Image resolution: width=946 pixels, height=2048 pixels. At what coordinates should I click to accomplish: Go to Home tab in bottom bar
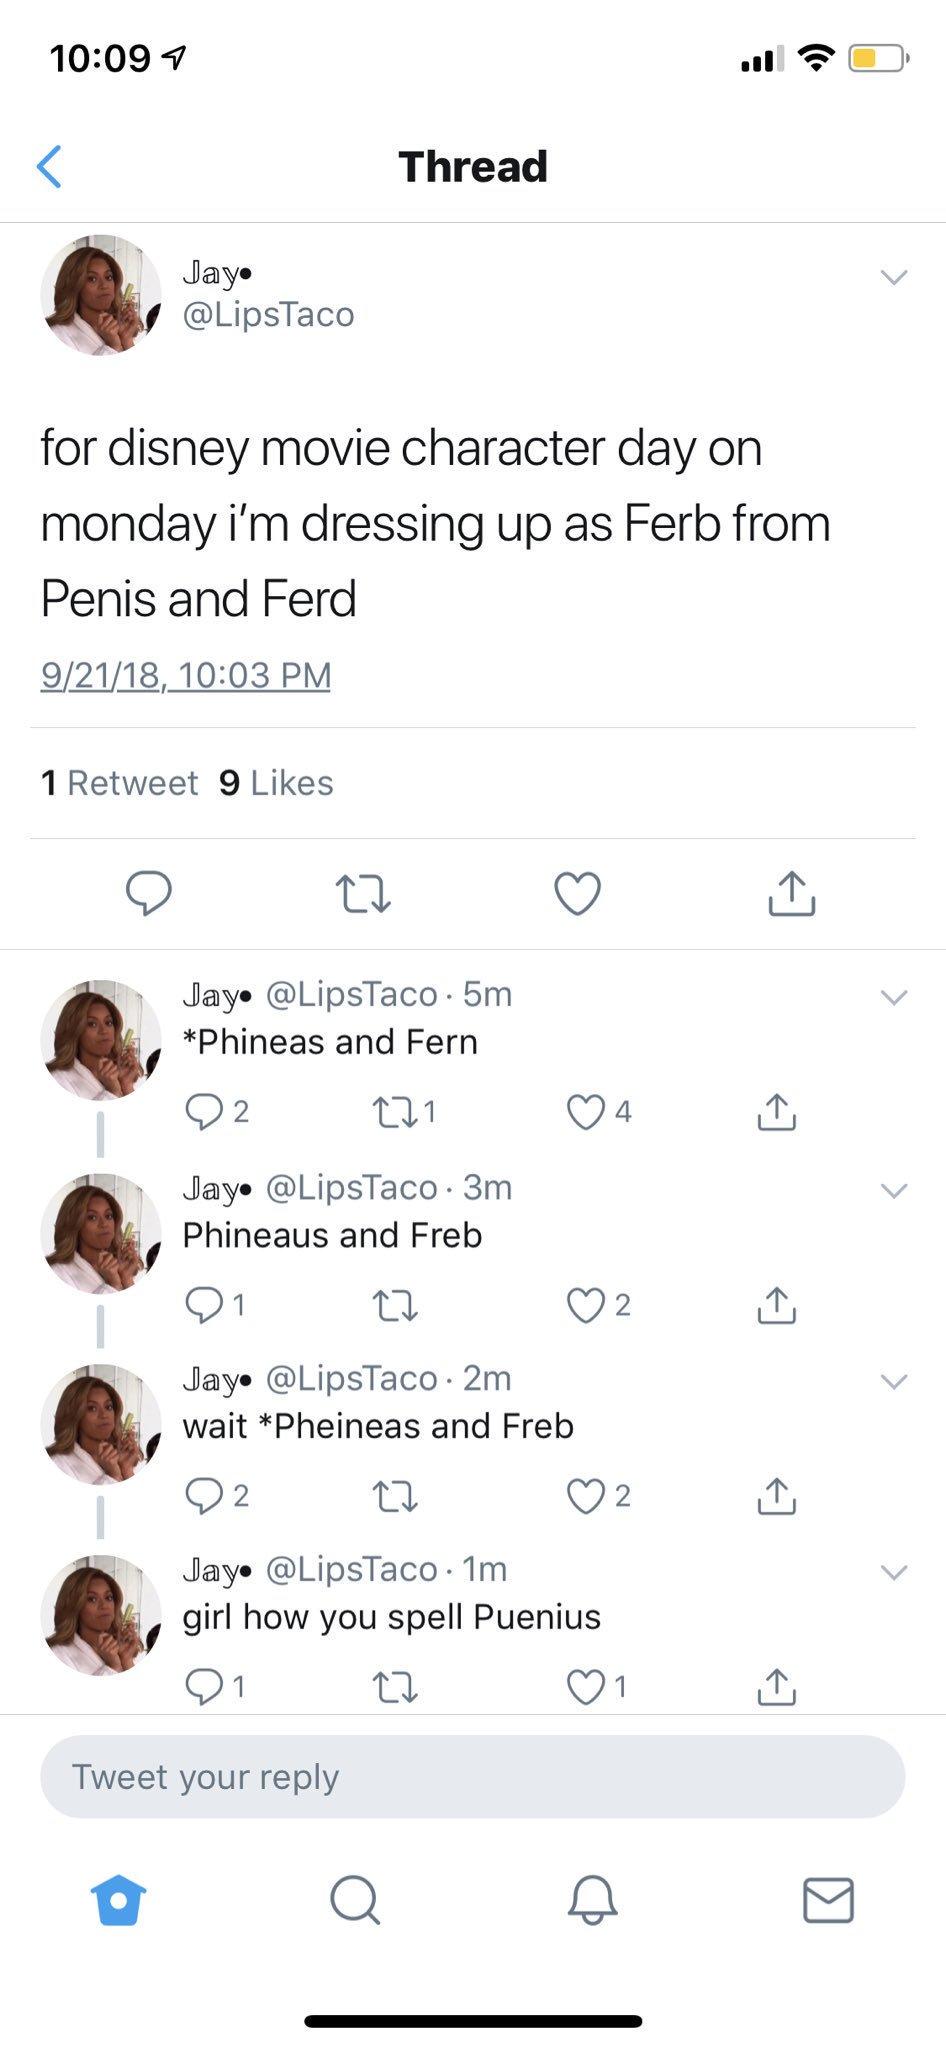point(118,1899)
